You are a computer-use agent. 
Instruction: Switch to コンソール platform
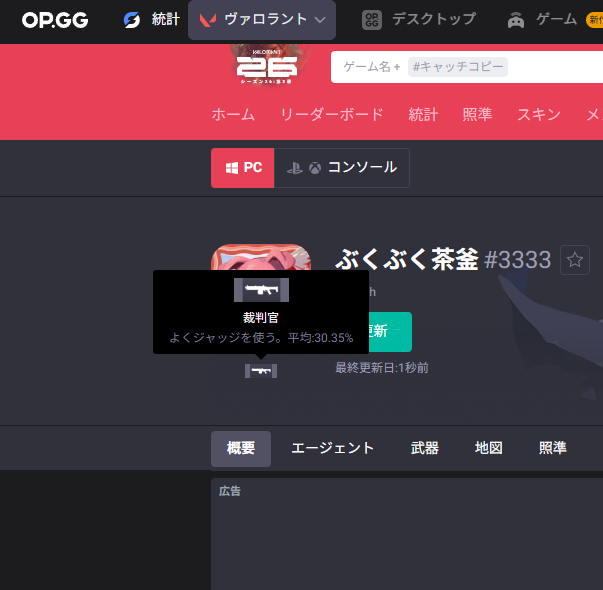[342, 168]
